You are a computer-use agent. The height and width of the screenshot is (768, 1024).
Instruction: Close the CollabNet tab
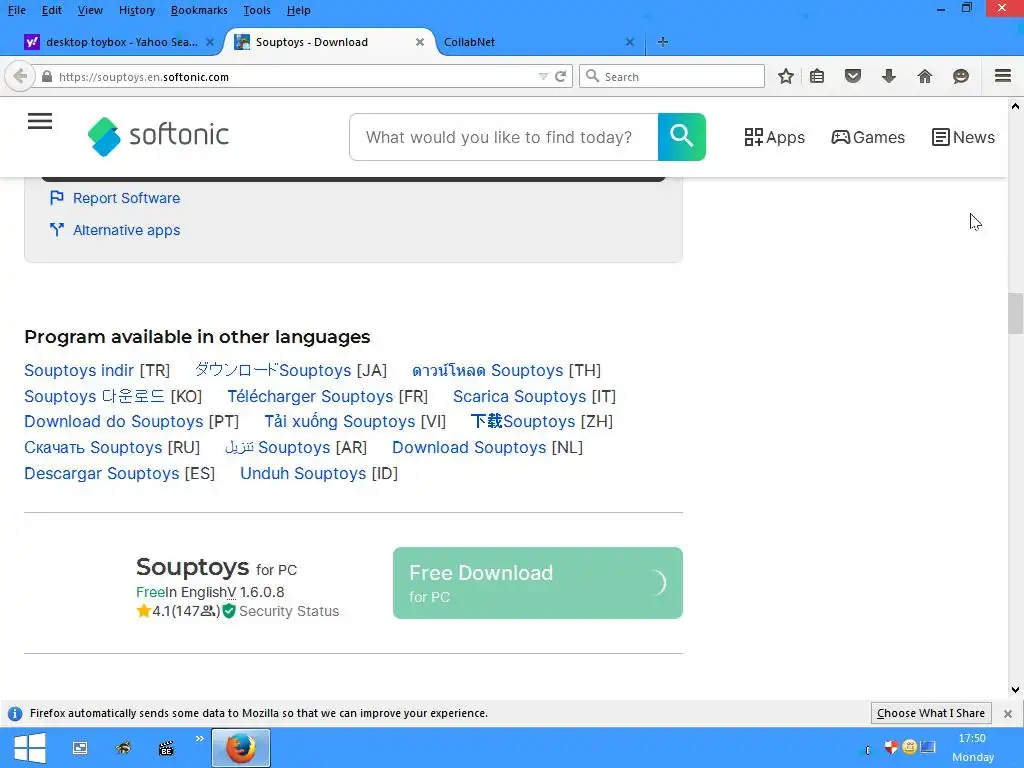(630, 42)
